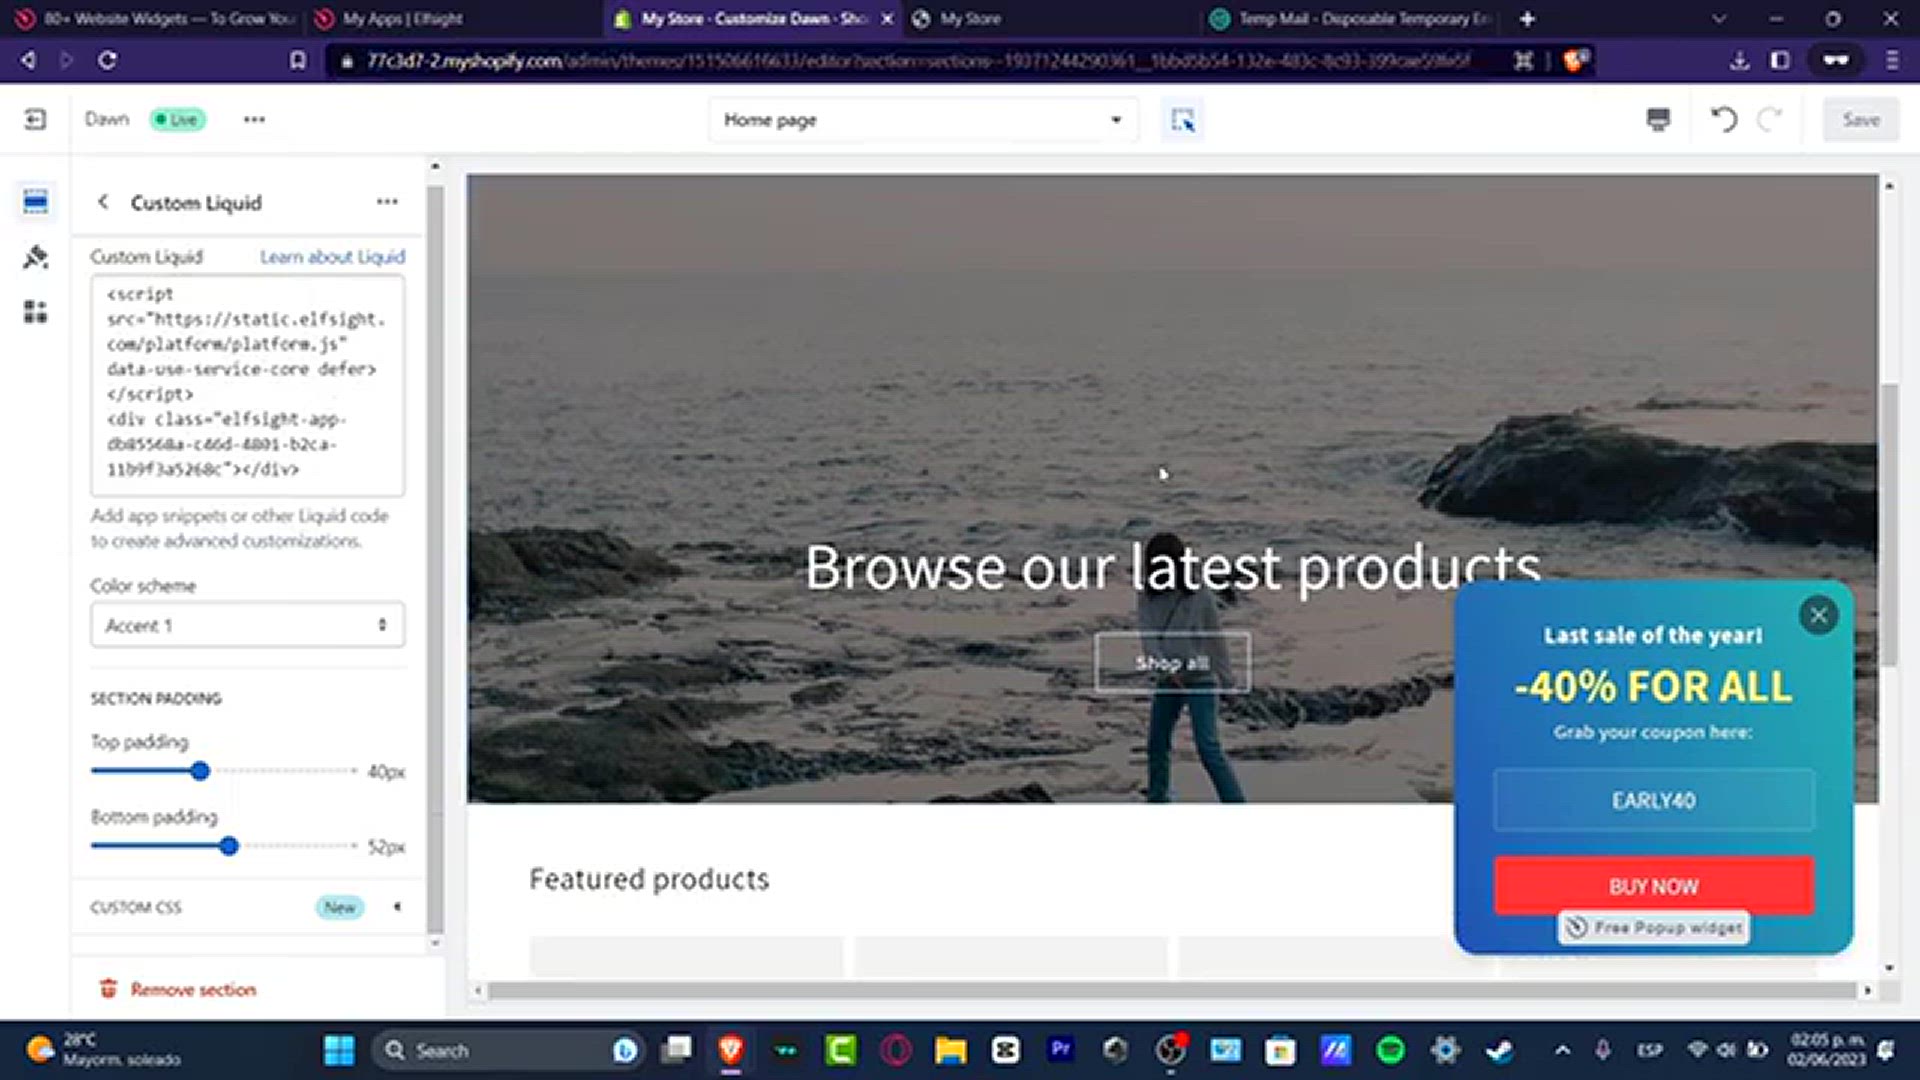Click the browser reload icon

pos(107,60)
